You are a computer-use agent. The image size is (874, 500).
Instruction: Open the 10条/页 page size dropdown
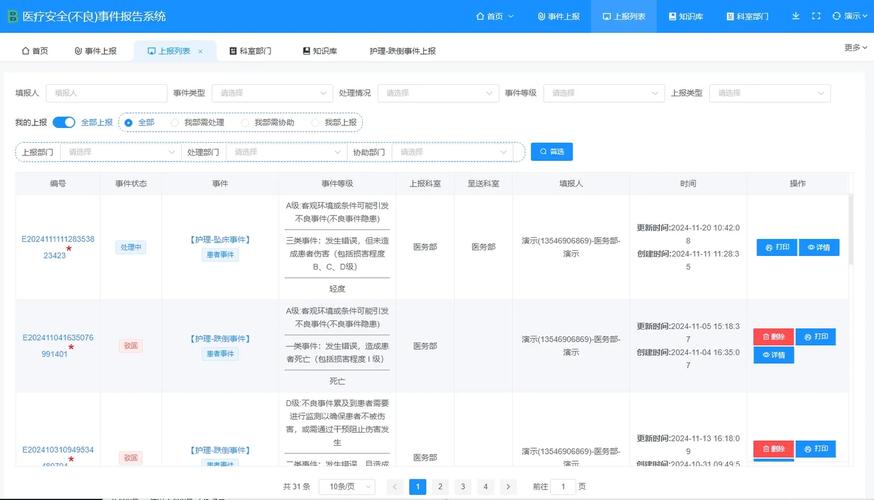coord(347,487)
